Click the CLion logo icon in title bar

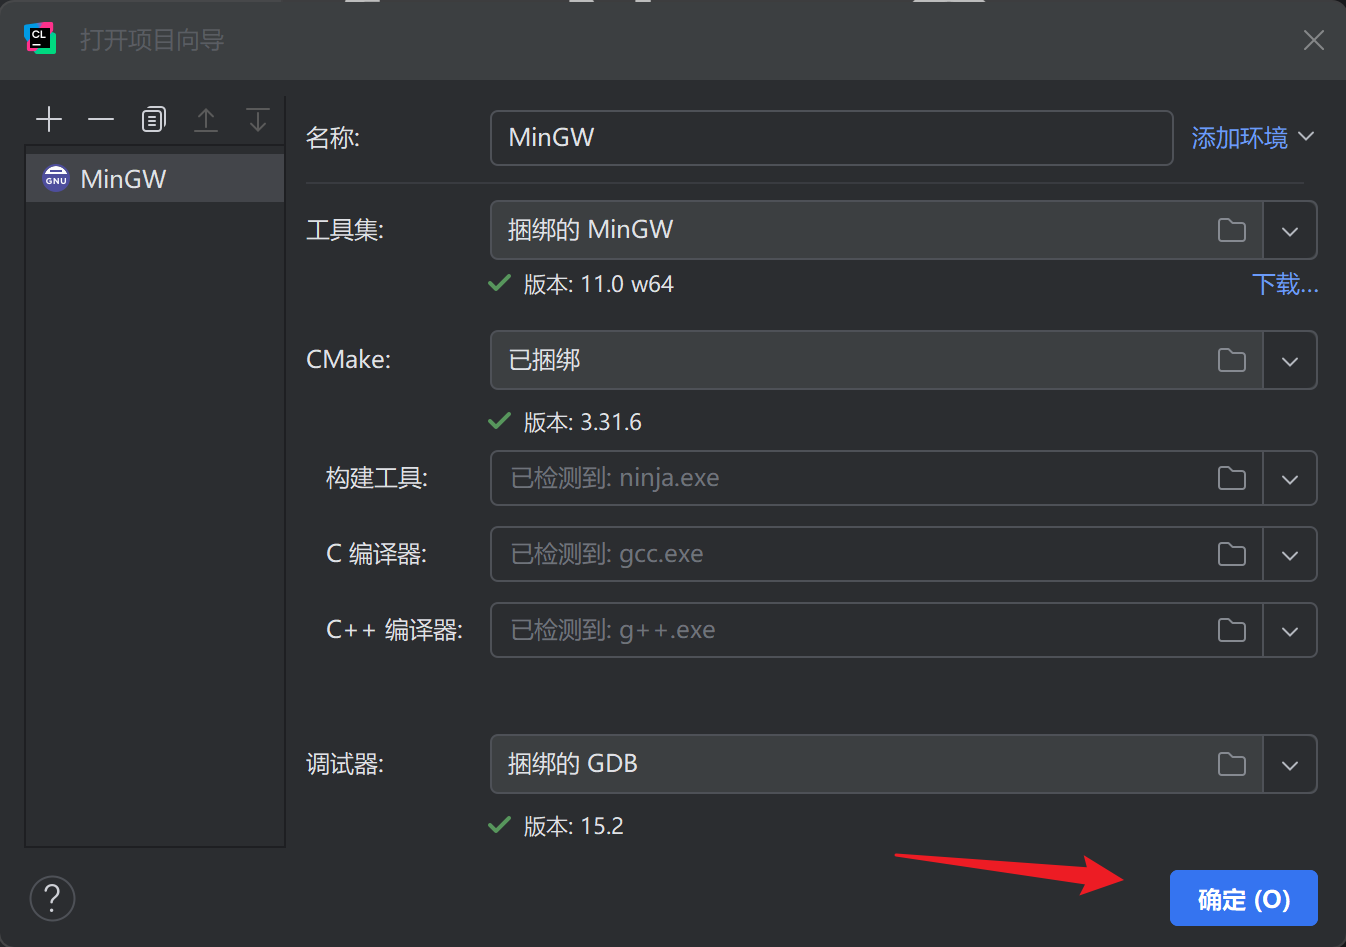(x=40, y=39)
